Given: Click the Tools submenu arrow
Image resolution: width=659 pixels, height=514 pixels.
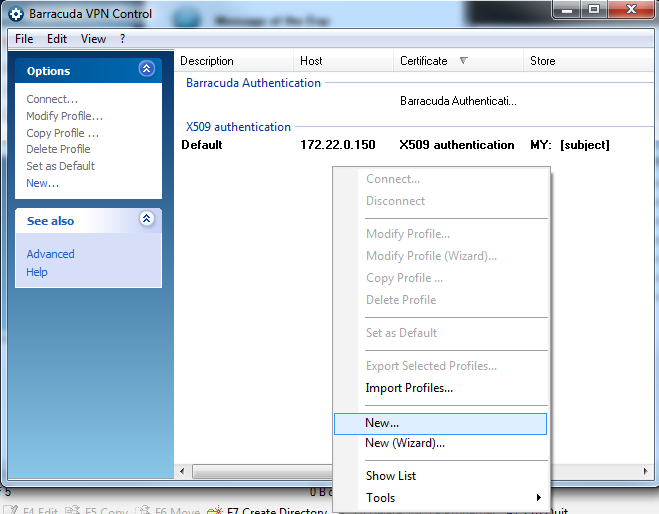Looking at the screenshot, I should 539,498.
